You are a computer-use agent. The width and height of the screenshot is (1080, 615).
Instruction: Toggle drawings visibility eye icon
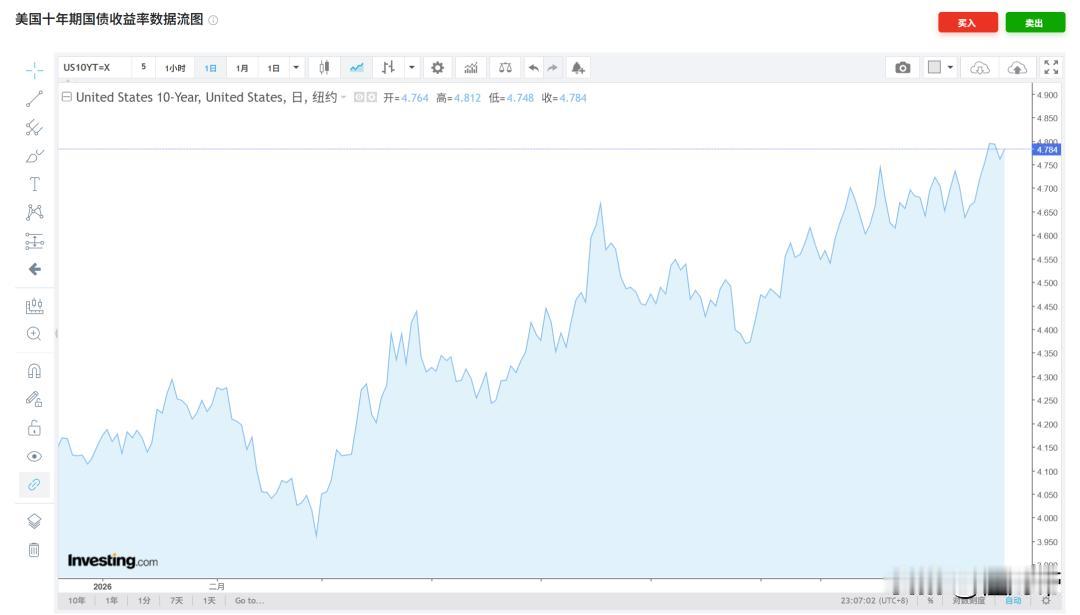34,457
